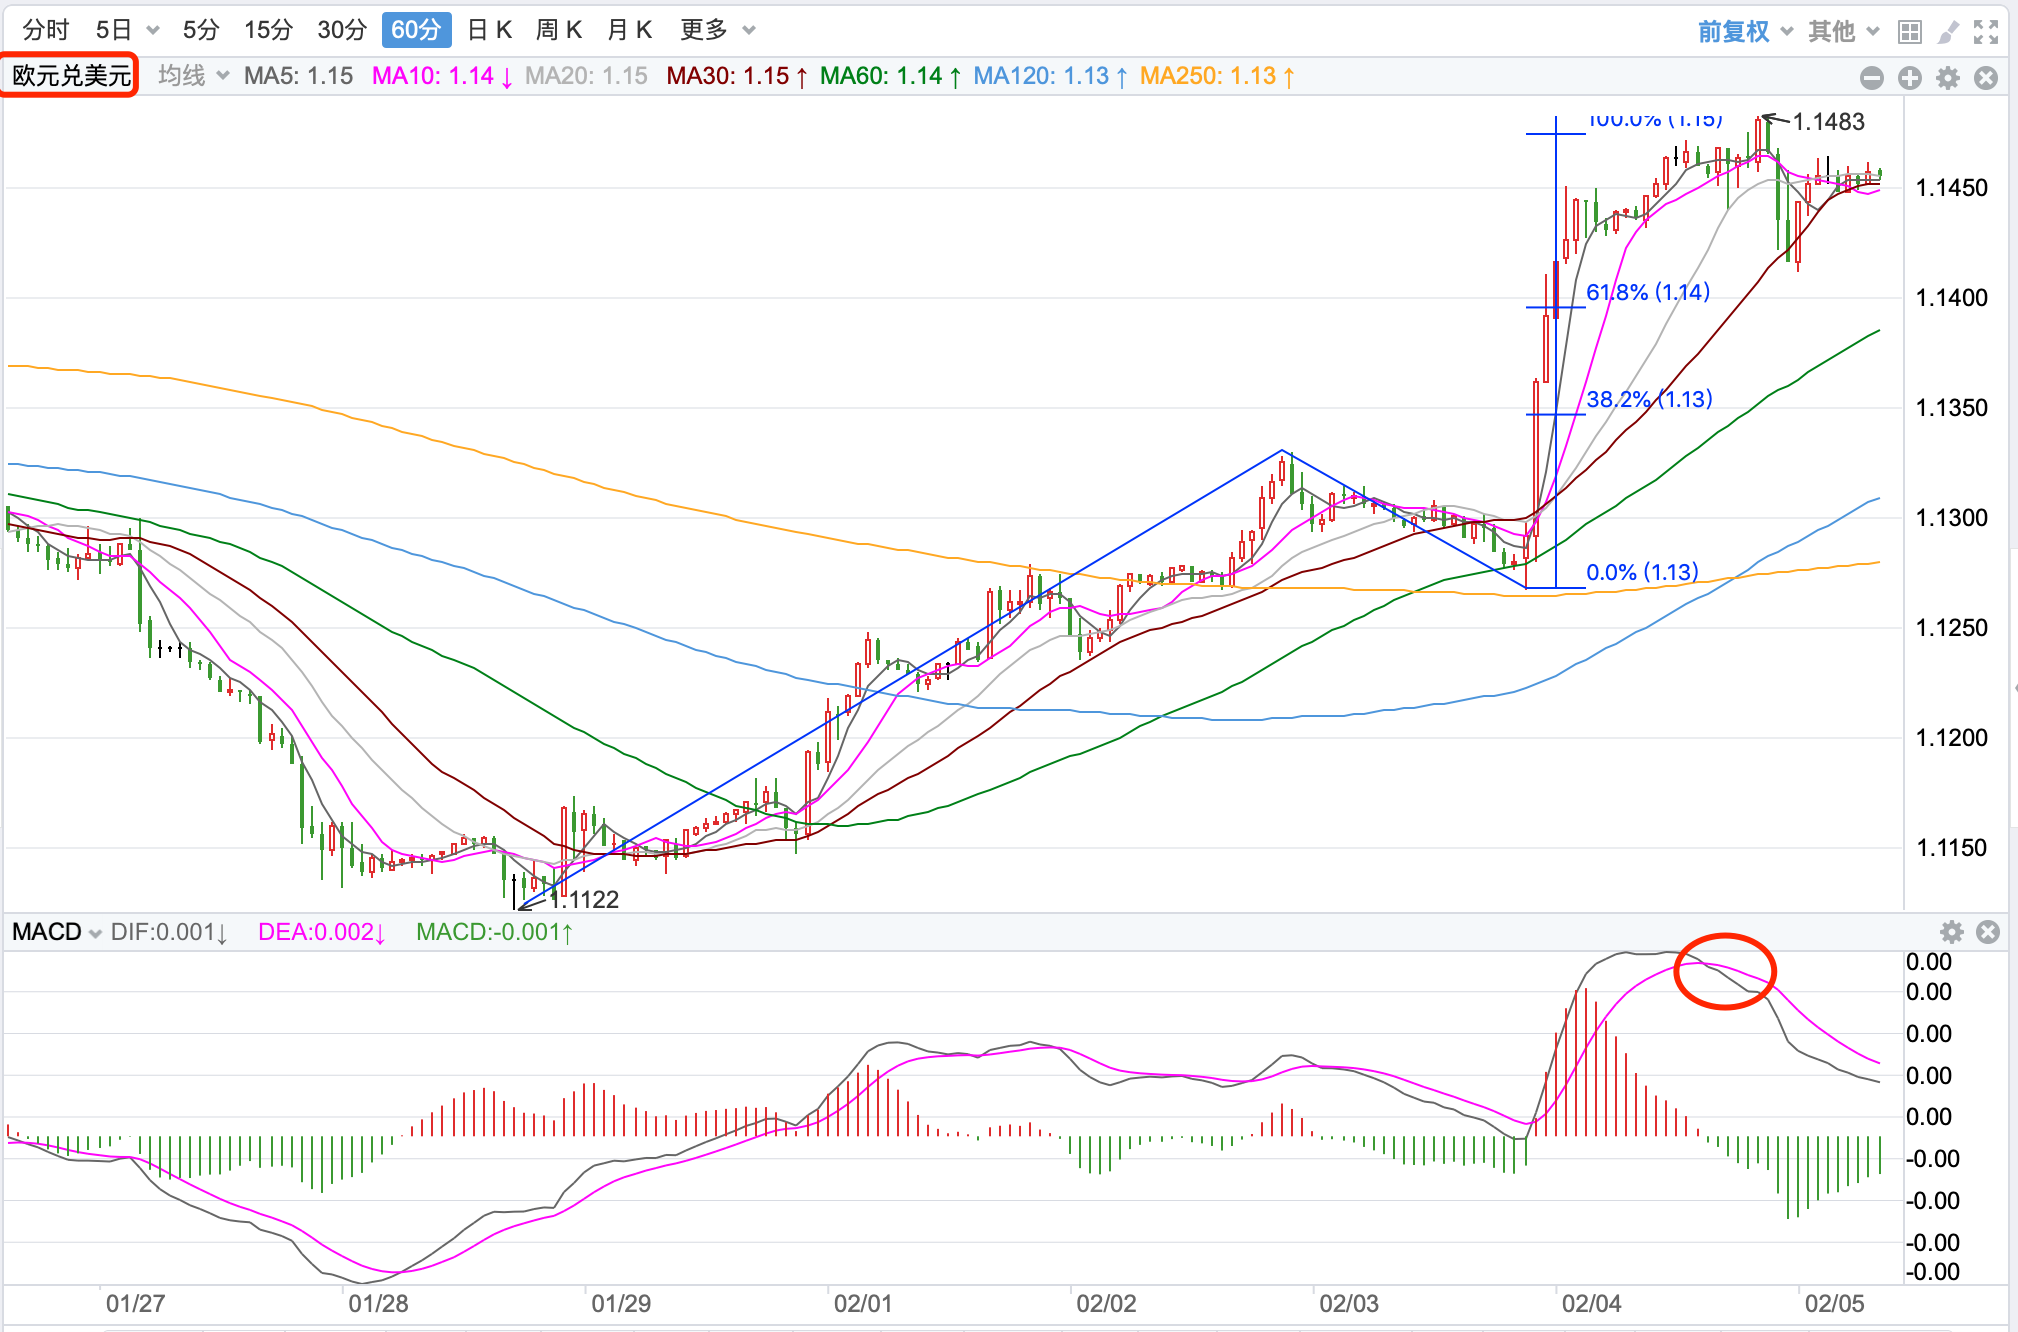Viewport: 2018px width, 1332px height.
Task: Open the multi-chart grid layout icon
Action: tap(1909, 32)
